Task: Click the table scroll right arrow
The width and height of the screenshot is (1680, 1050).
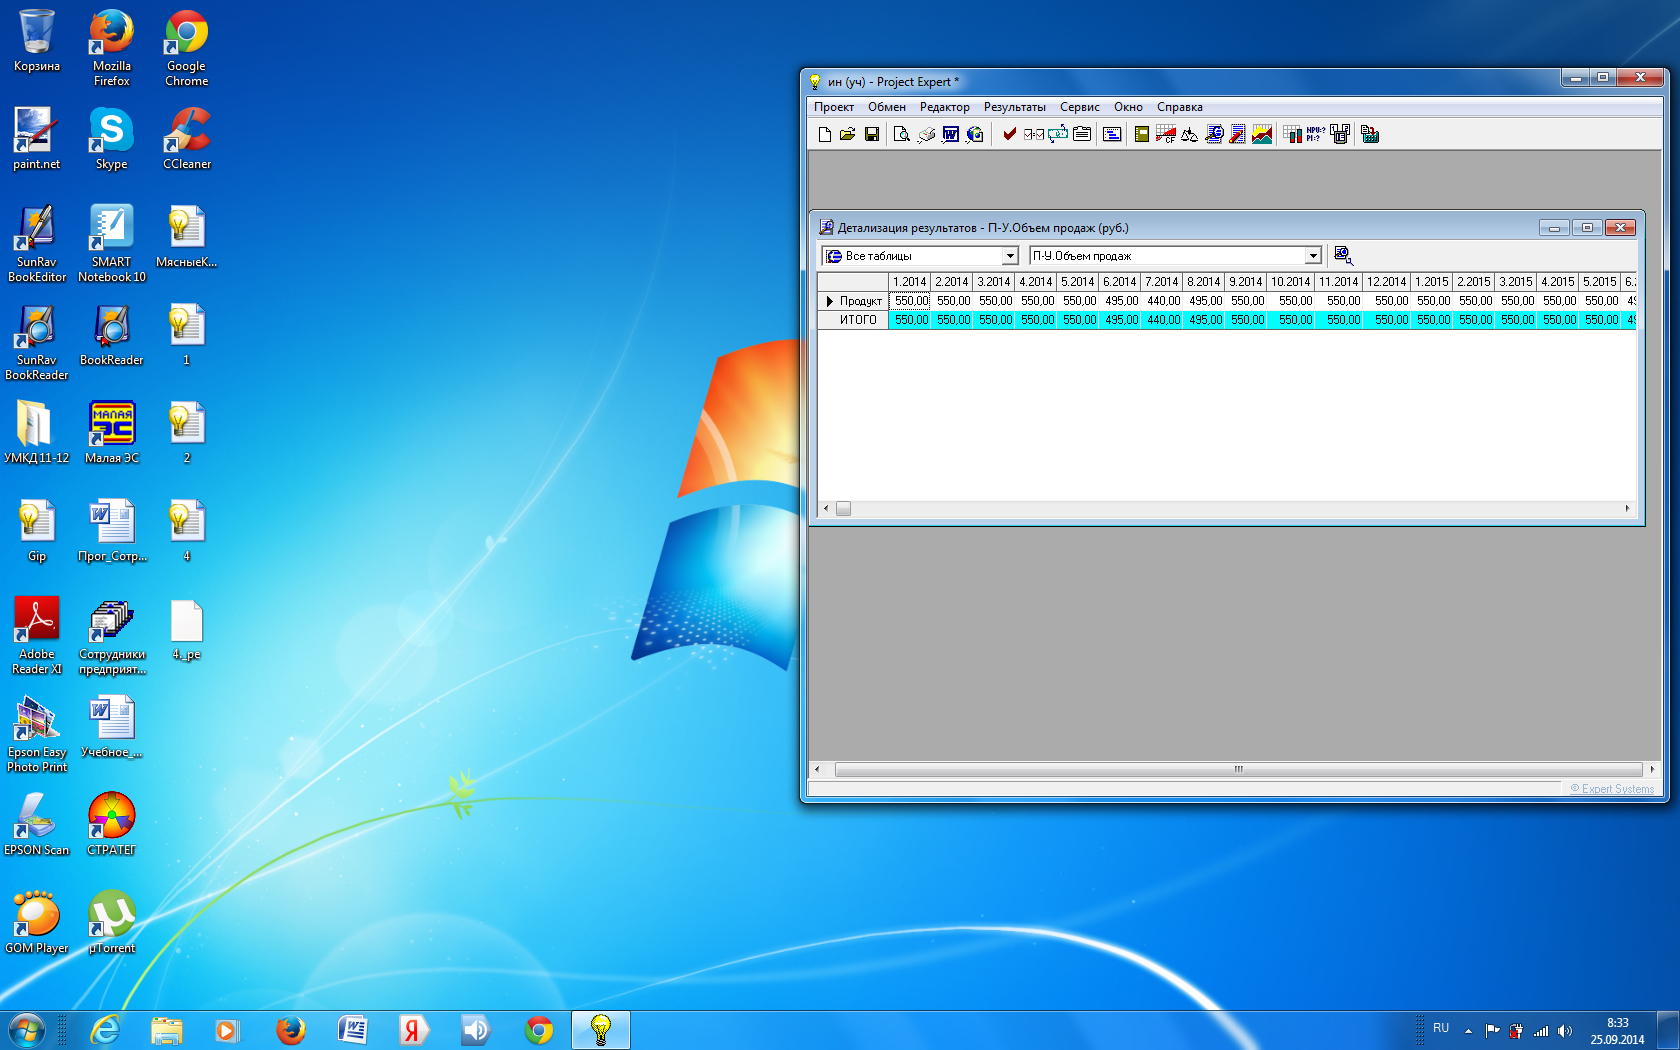Action: pos(1627,508)
